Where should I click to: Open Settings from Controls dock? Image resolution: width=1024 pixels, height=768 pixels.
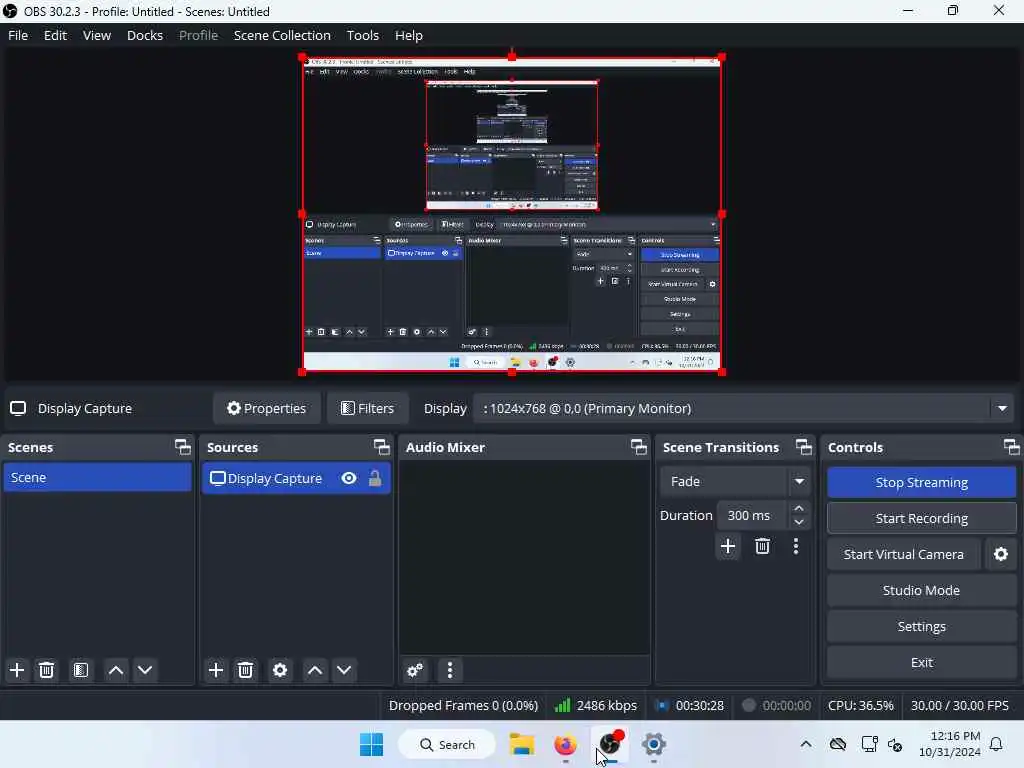tap(921, 626)
